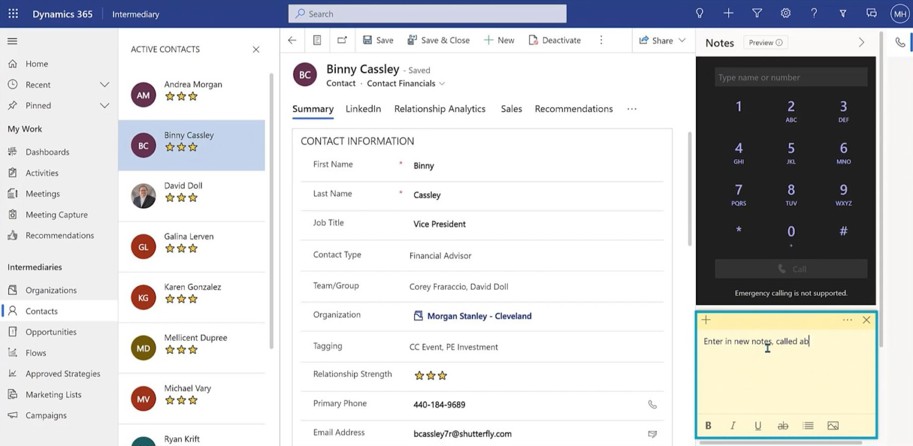The width and height of the screenshot is (913, 446).
Task: Create a New record
Action: pos(499,40)
